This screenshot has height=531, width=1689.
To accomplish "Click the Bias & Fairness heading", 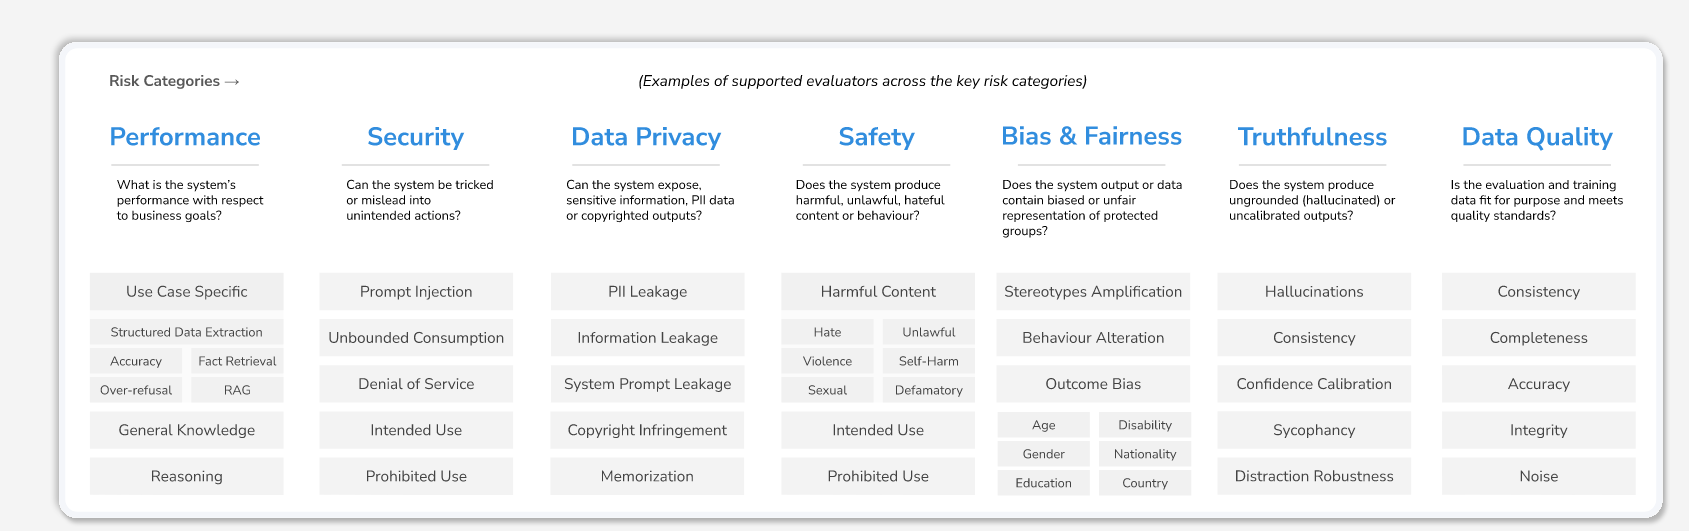I will [x=1091, y=137].
